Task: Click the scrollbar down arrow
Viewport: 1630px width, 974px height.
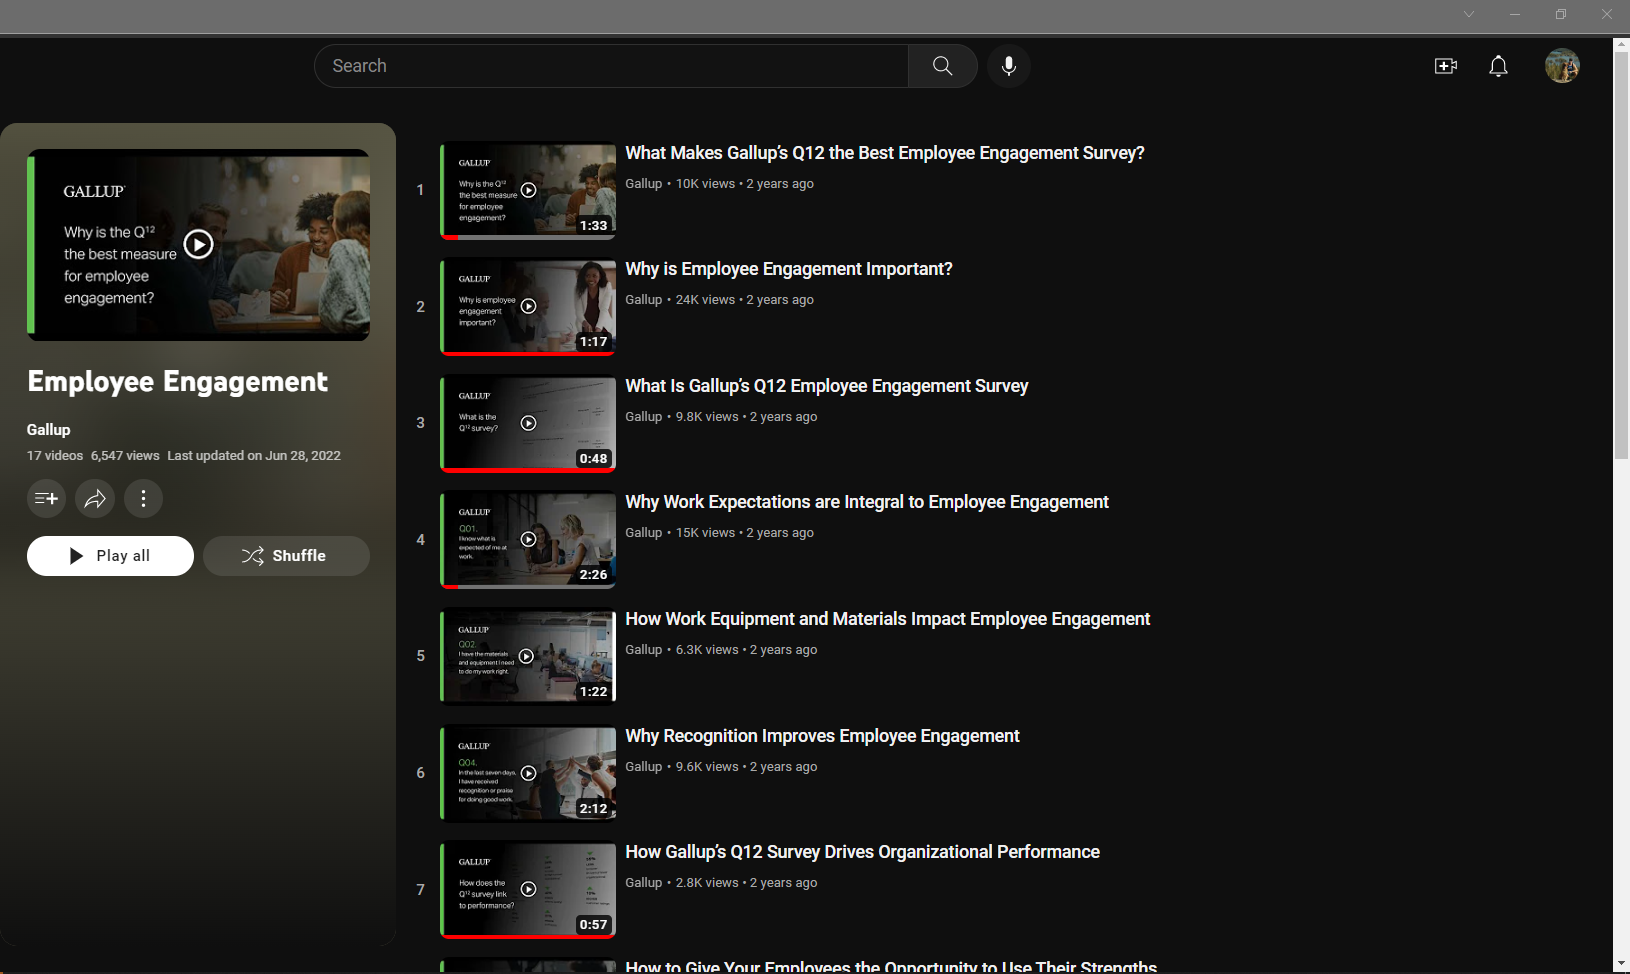Action: click(x=1621, y=964)
